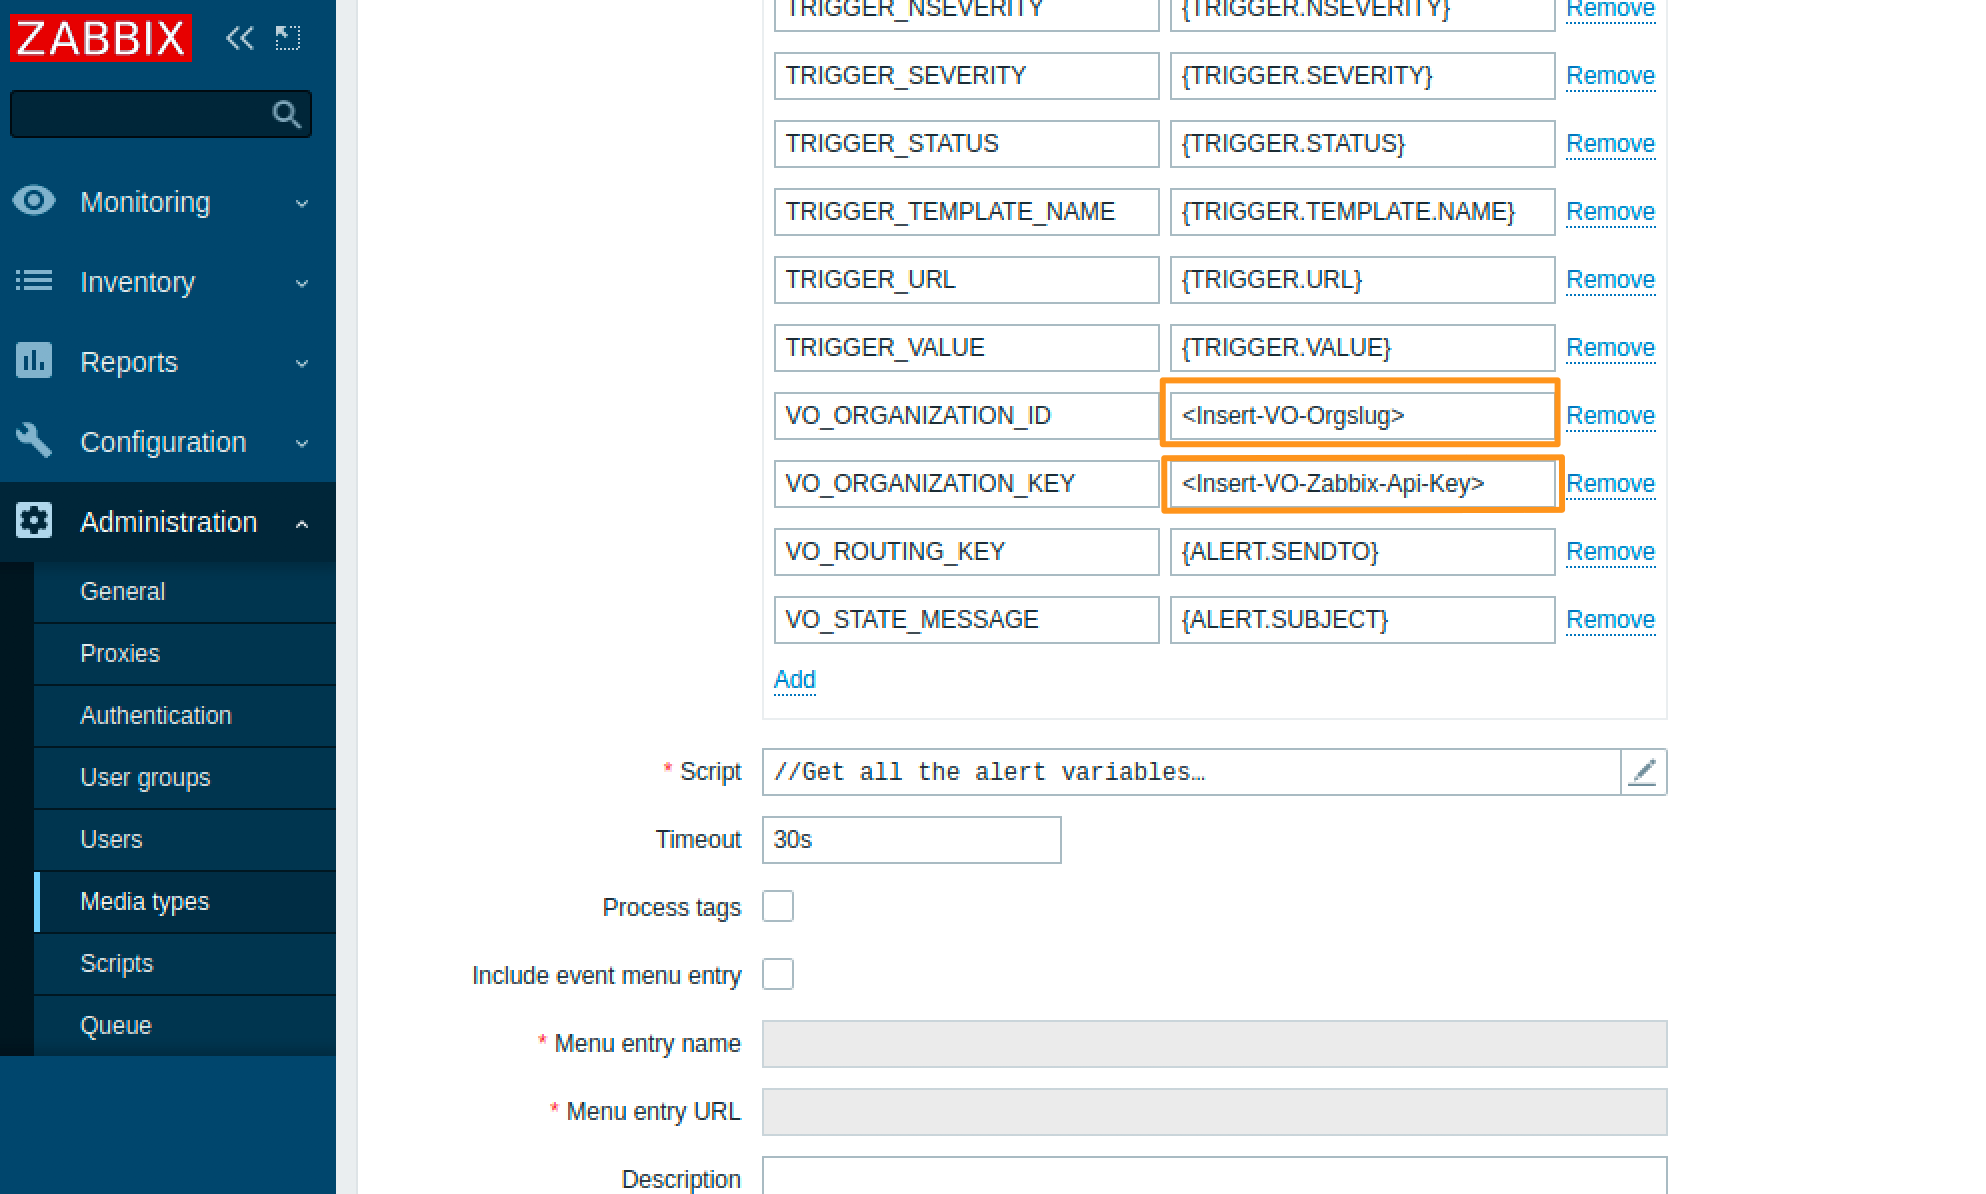Enable the Process tags checkbox
The width and height of the screenshot is (1986, 1194).
point(778,906)
